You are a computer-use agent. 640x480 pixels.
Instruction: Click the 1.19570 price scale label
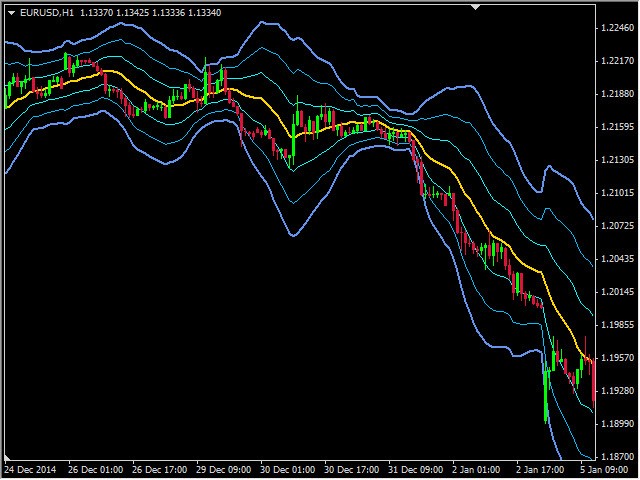tap(617, 358)
